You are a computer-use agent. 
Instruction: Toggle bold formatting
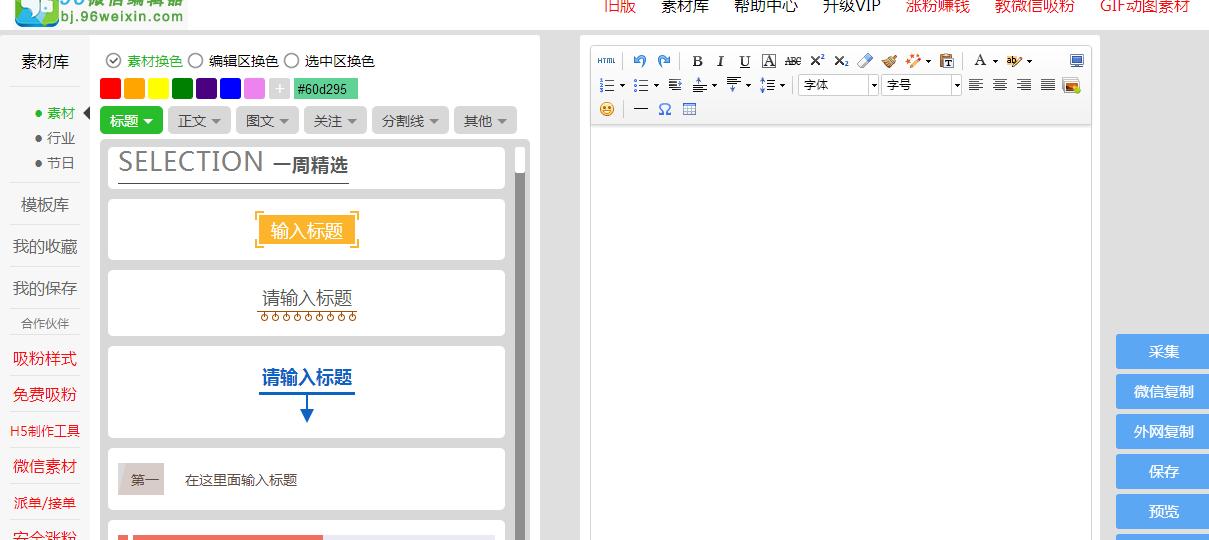697,61
